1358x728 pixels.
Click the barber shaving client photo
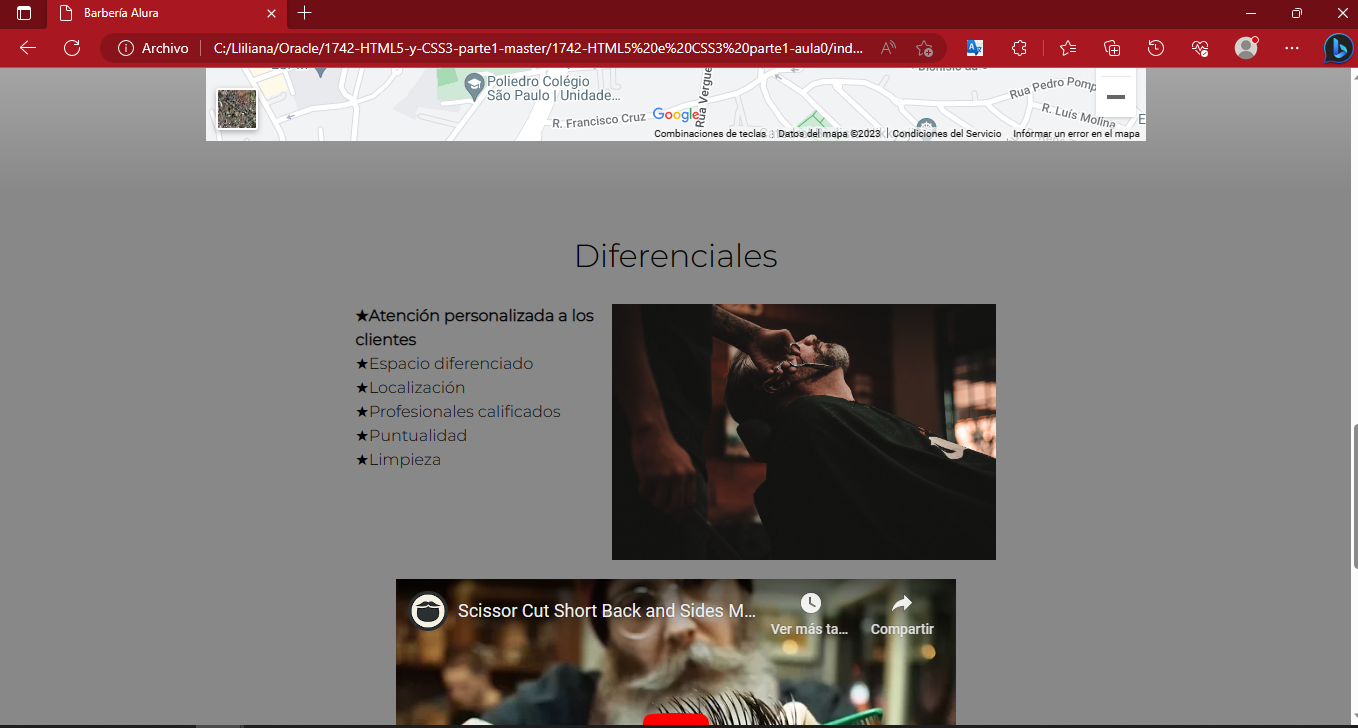coord(804,432)
